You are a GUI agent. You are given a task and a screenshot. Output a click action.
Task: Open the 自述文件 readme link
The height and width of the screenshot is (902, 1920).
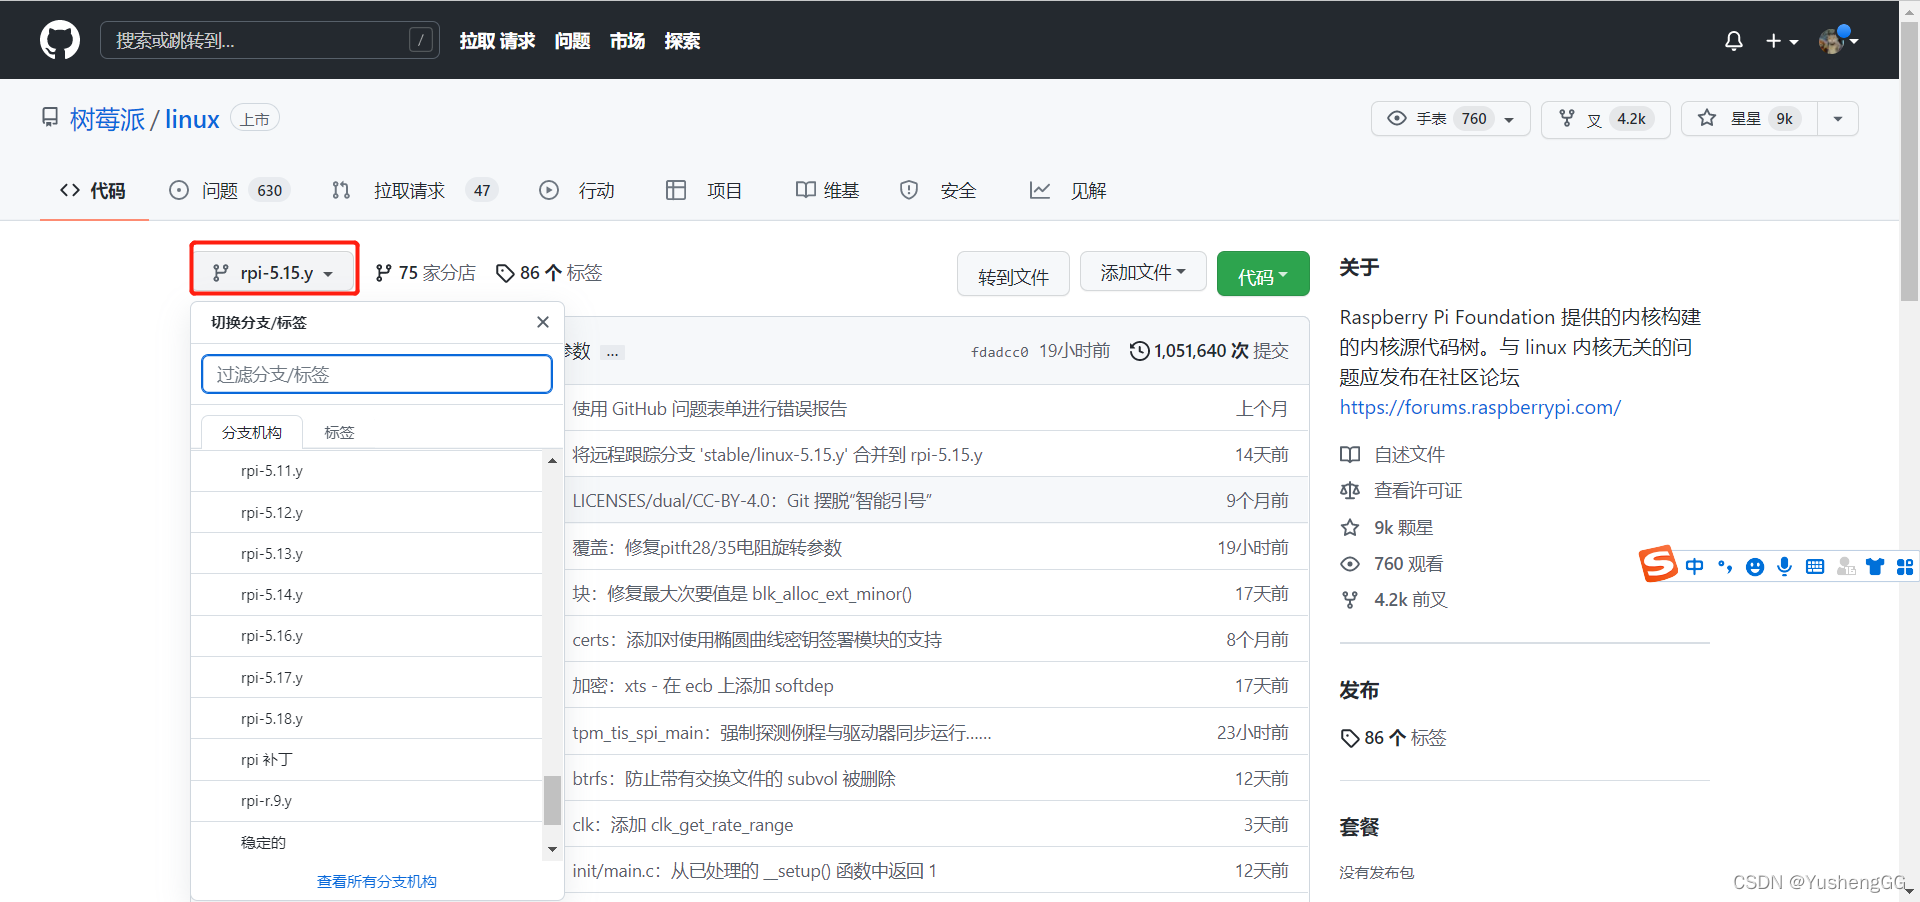[1393, 454]
